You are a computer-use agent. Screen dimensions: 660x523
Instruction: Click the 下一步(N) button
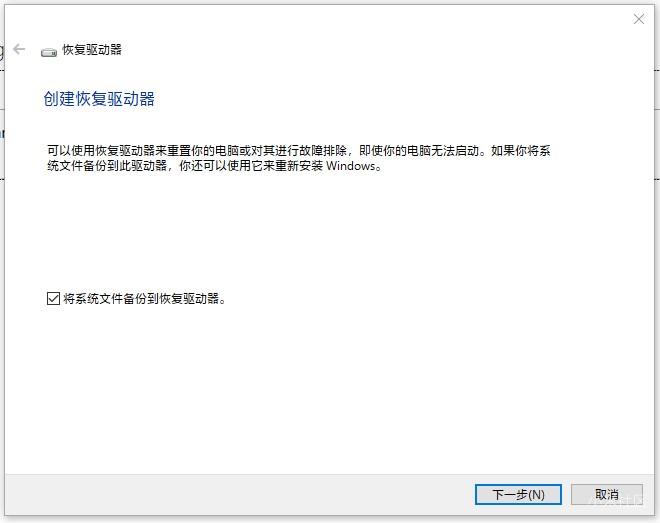pos(518,494)
